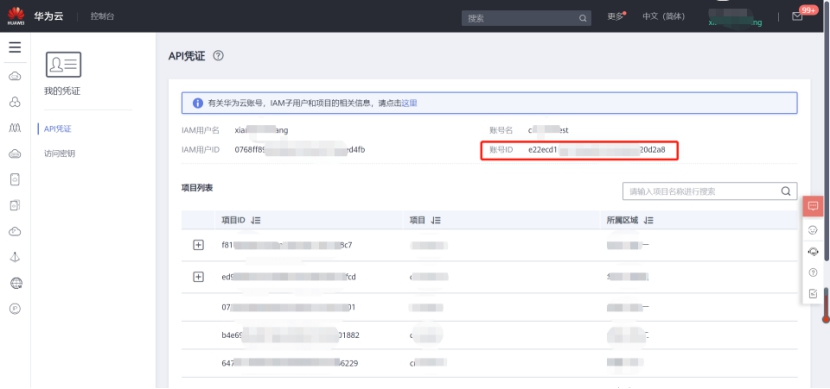Open the 更多 menu
Image resolution: width=830 pixels, height=389 pixels.
coord(616,16)
